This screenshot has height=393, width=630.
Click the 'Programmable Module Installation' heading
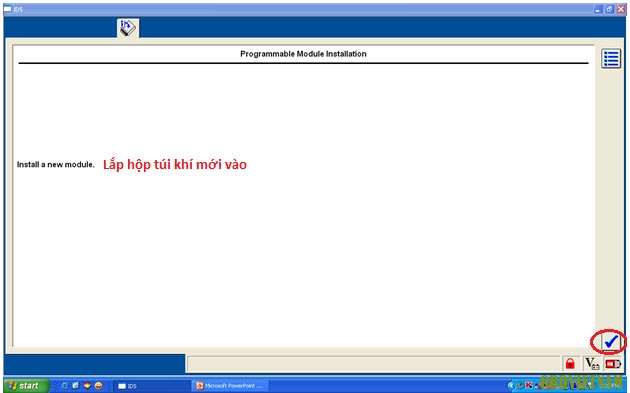(303, 54)
